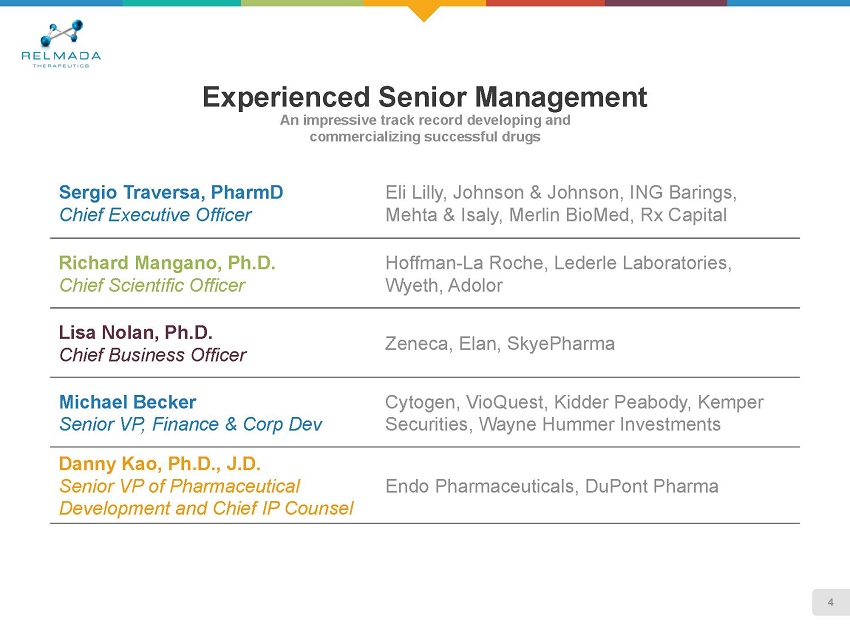Screen dimensions: 850x637
Task: Select the name Danny Kao, Ph.D., J.D.
Action: coord(159,464)
